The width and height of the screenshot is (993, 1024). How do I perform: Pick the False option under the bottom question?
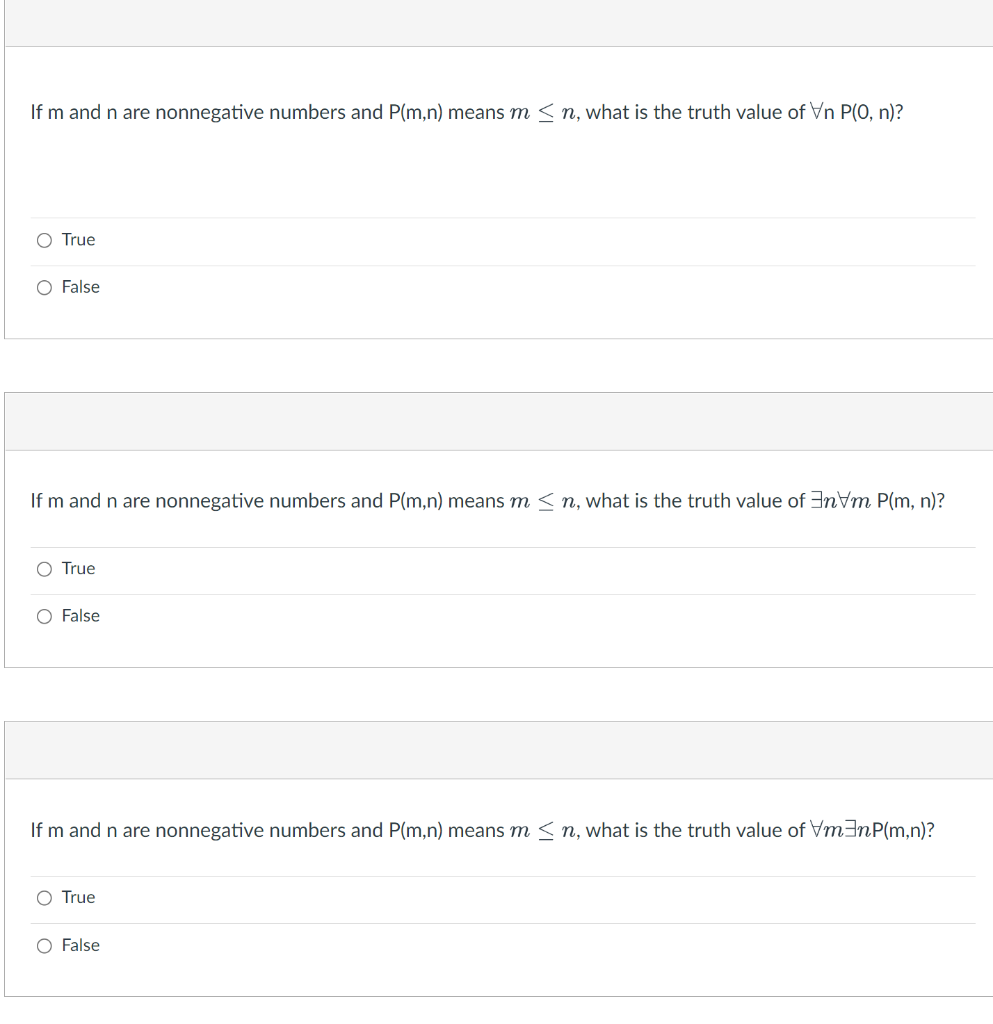(x=44, y=945)
